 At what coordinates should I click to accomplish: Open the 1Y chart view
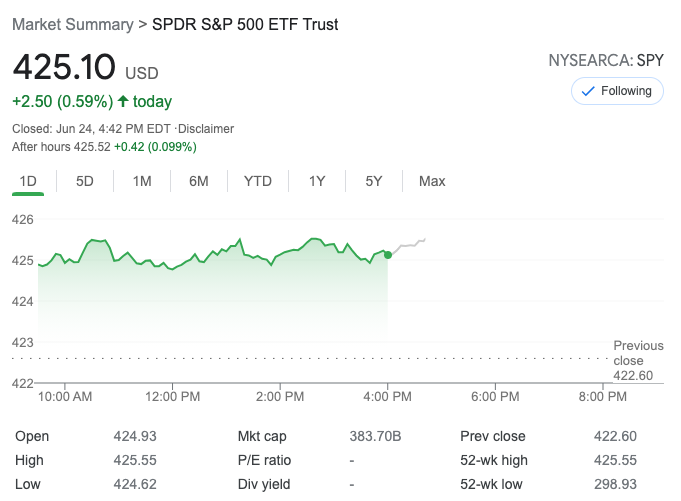tap(317, 181)
